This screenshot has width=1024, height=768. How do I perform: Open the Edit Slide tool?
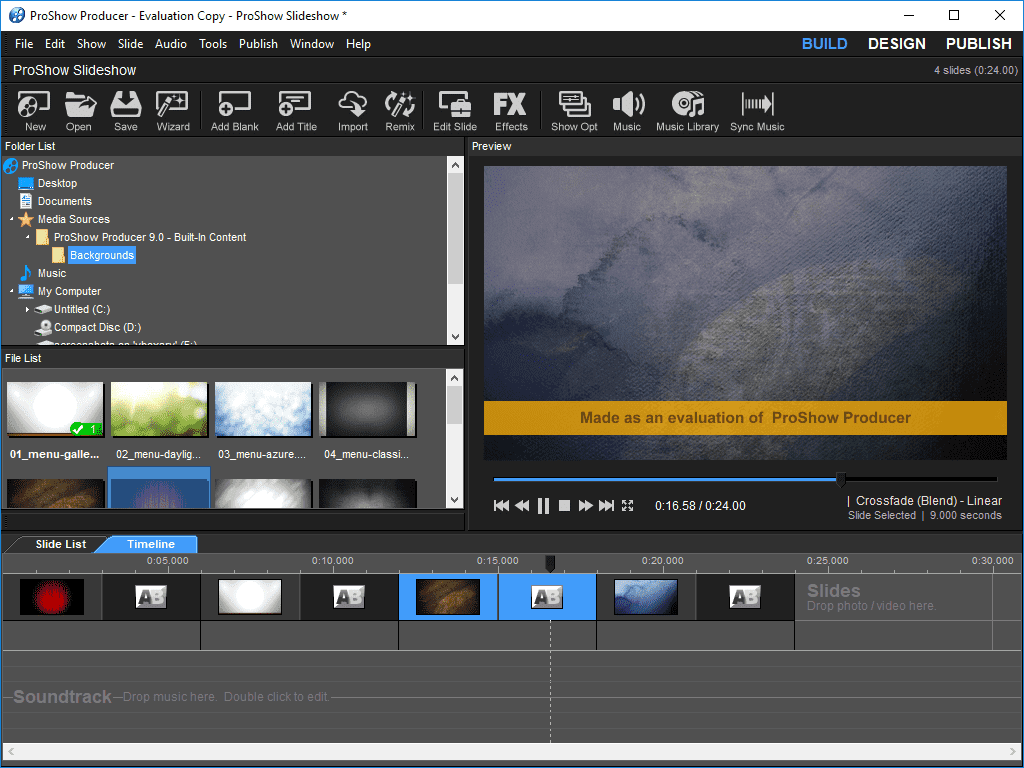point(455,110)
